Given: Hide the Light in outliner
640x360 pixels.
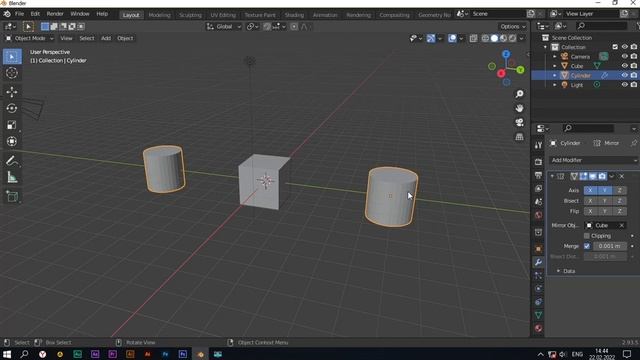Looking at the screenshot, I should point(624,85).
